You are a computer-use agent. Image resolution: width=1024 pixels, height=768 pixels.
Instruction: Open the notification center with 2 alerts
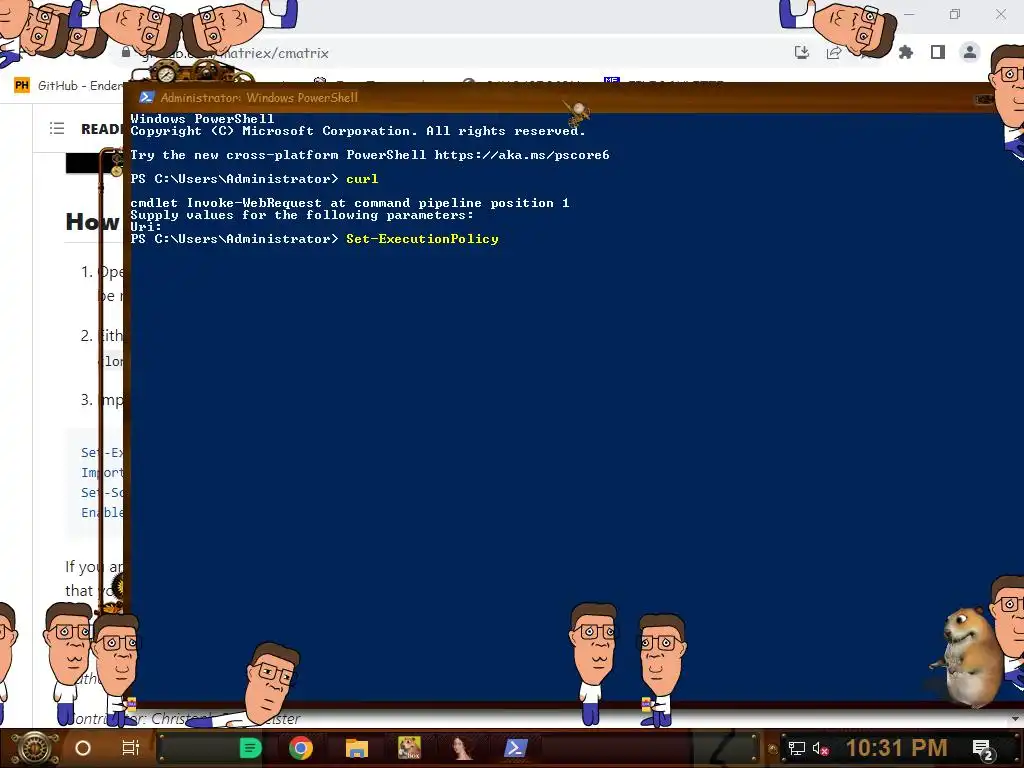coord(982,749)
